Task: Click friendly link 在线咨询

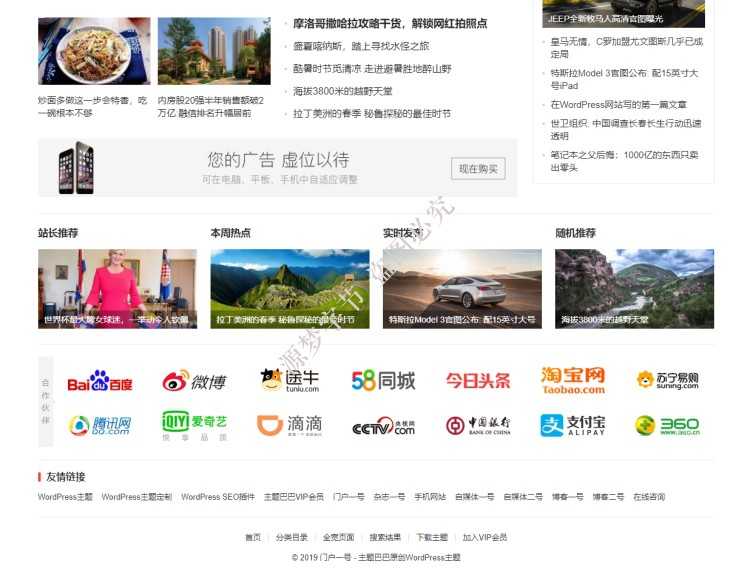Action: [649, 497]
